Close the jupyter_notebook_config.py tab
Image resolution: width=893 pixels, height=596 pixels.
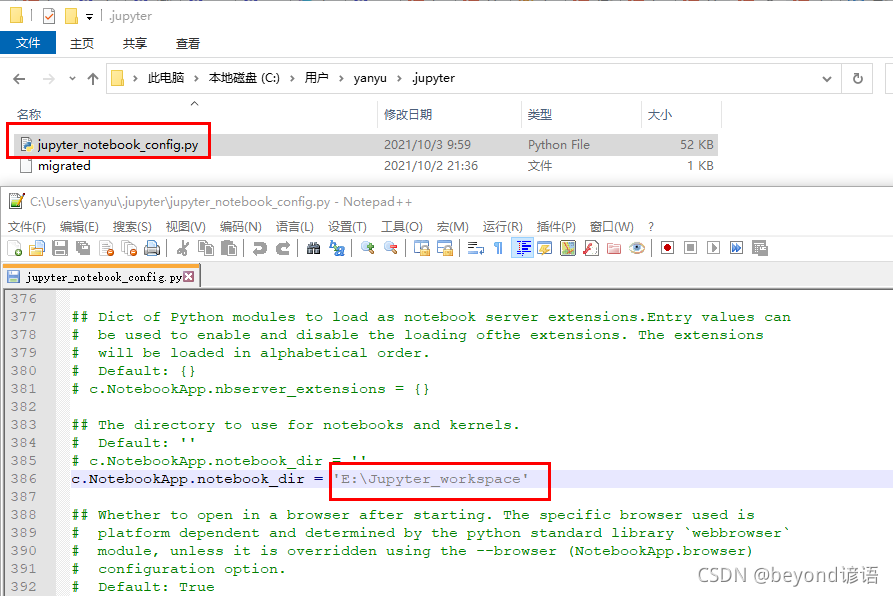pos(189,277)
